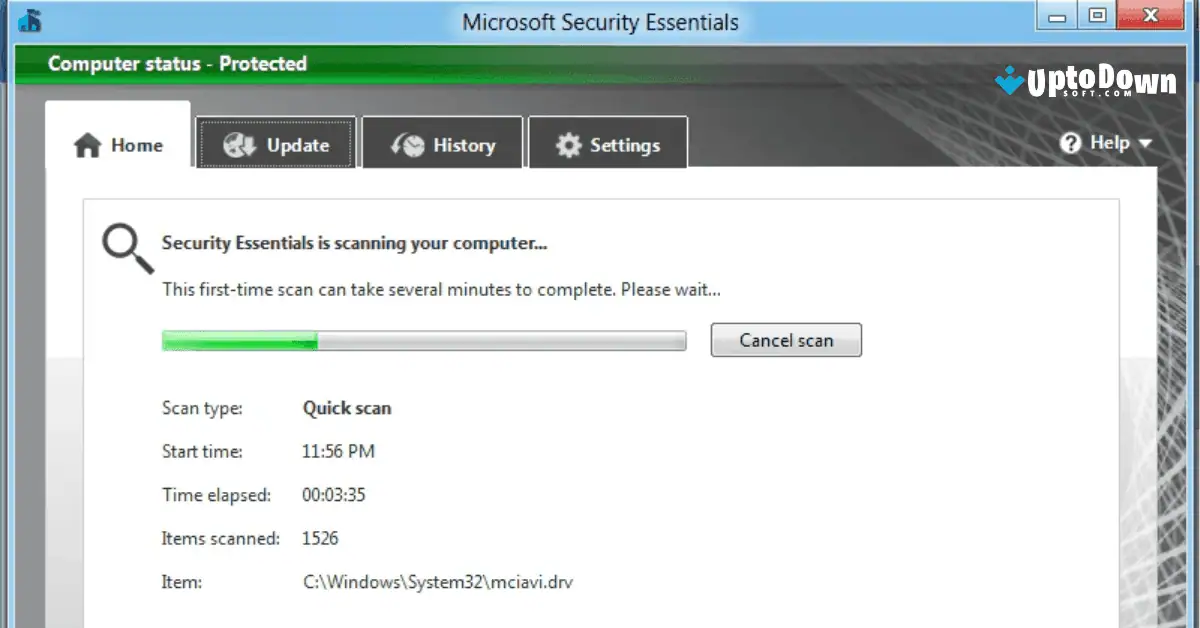
Task: Click the Home house icon
Action: [88, 144]
